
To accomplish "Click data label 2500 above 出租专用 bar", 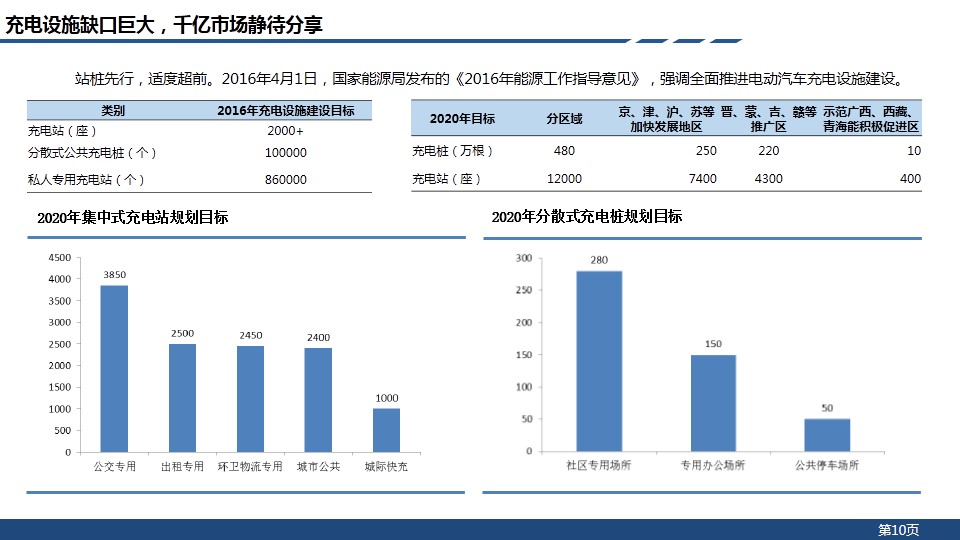I will (x=182, y=334).
